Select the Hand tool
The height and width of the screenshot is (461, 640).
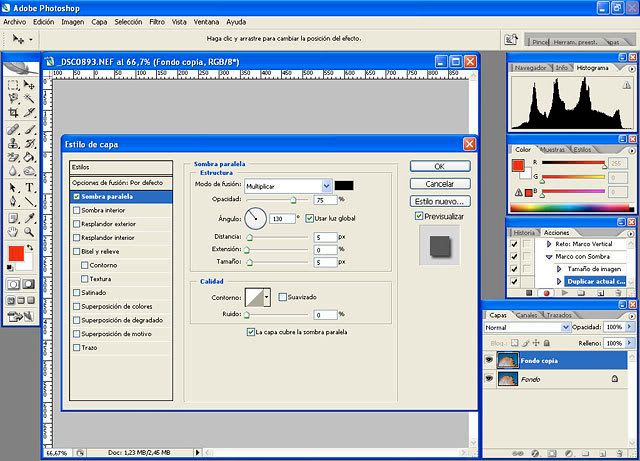(13, 232)
